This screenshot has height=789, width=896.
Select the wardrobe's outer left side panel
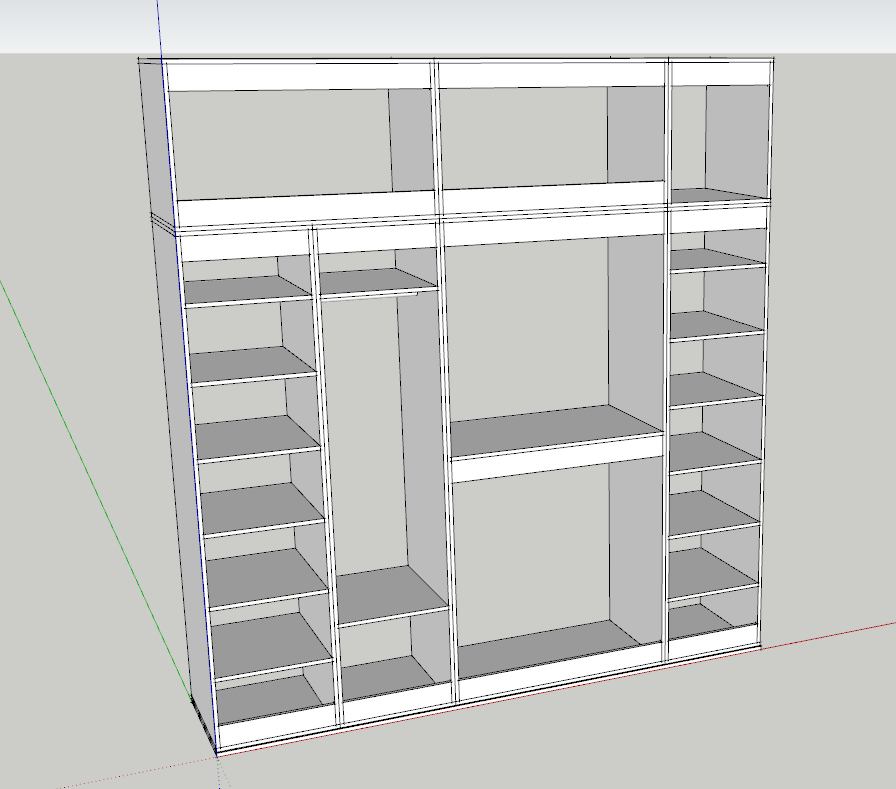pos(177,400)
